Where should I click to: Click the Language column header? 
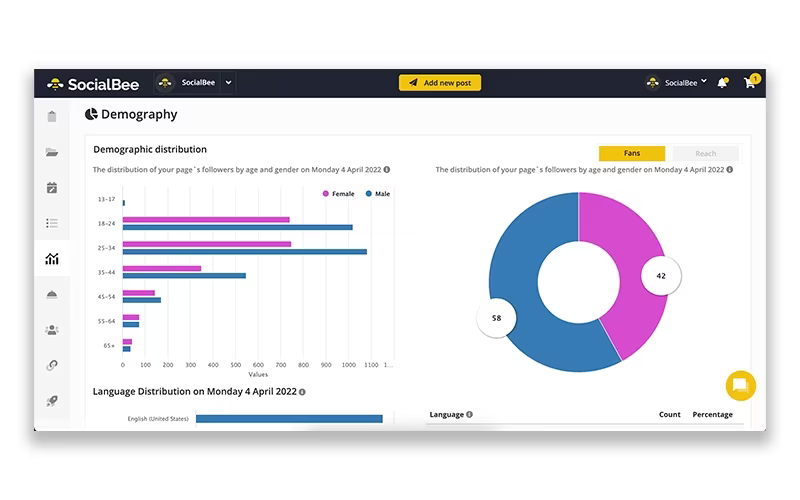click(446, 414)
